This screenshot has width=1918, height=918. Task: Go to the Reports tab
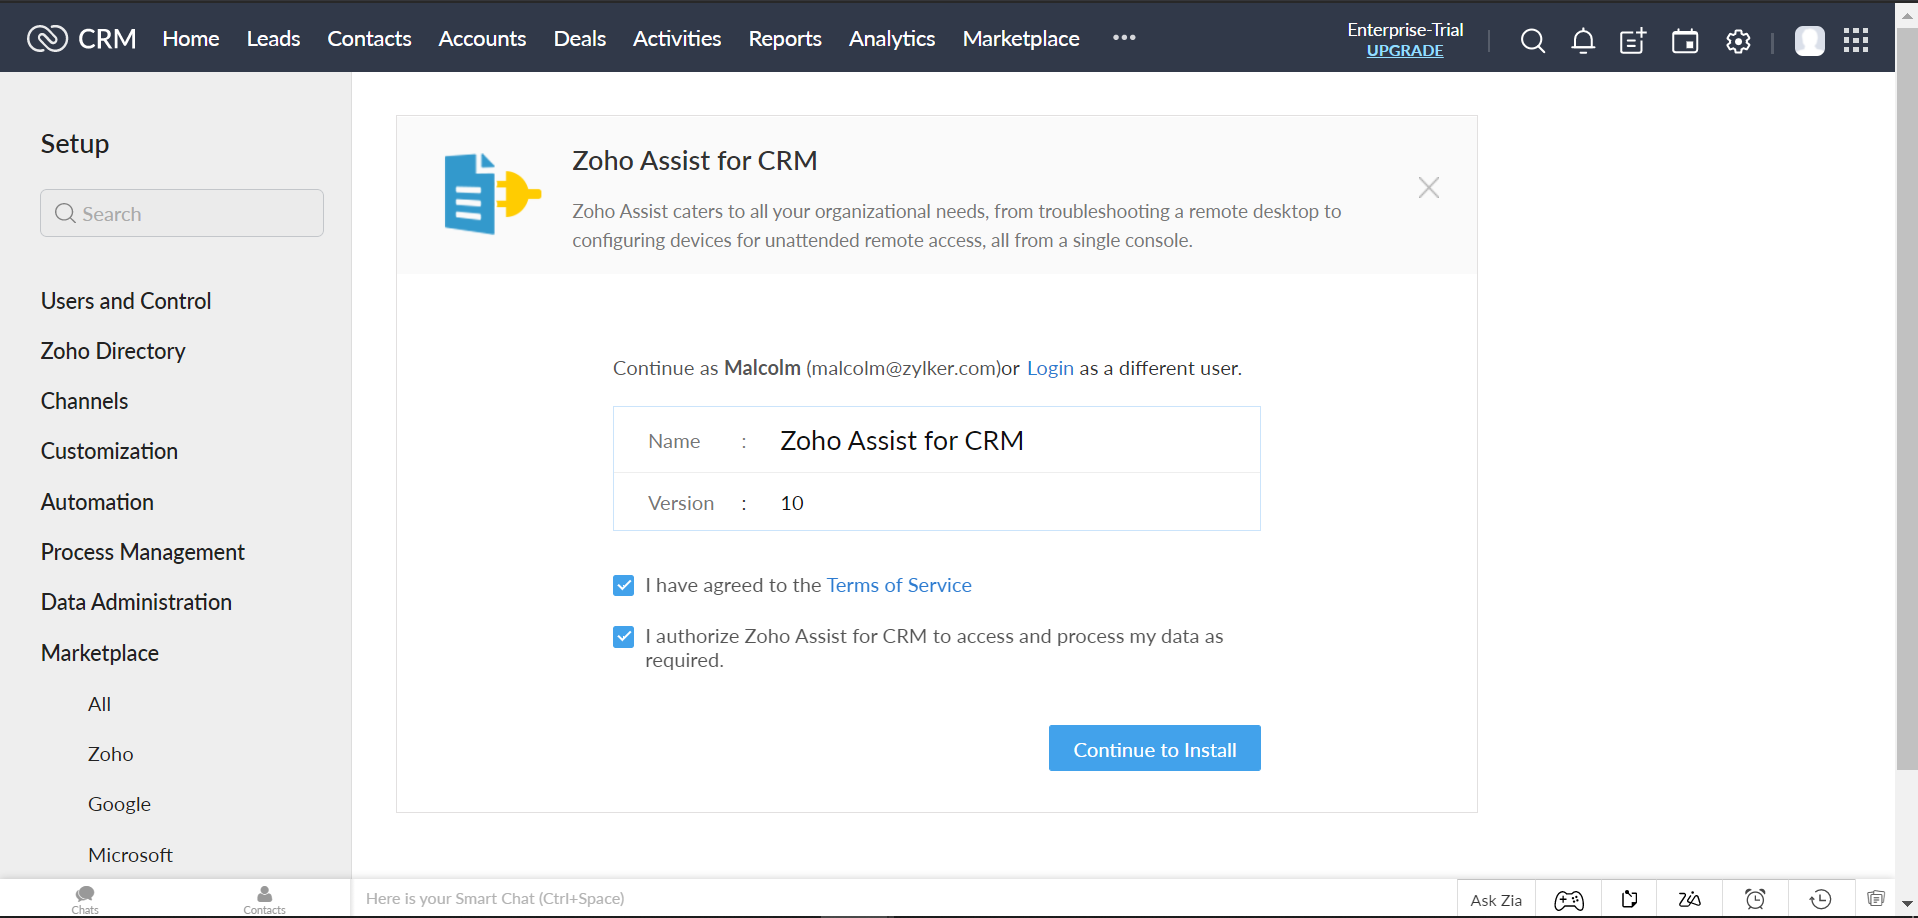[785, 39]
